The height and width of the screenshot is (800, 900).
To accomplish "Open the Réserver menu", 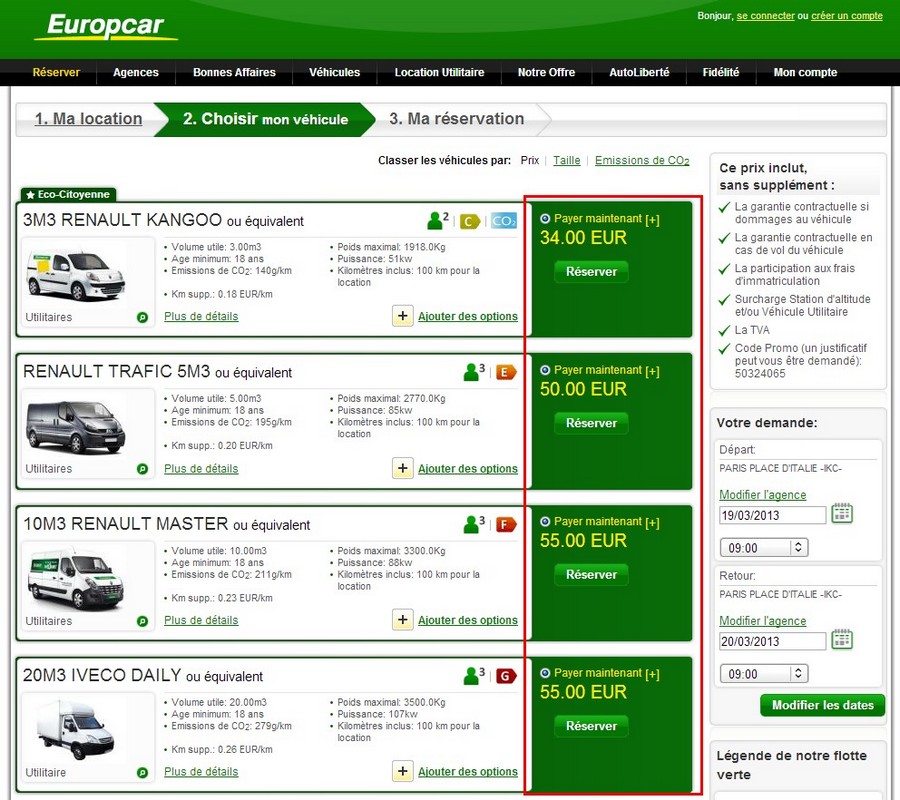I will pos(56,72).
